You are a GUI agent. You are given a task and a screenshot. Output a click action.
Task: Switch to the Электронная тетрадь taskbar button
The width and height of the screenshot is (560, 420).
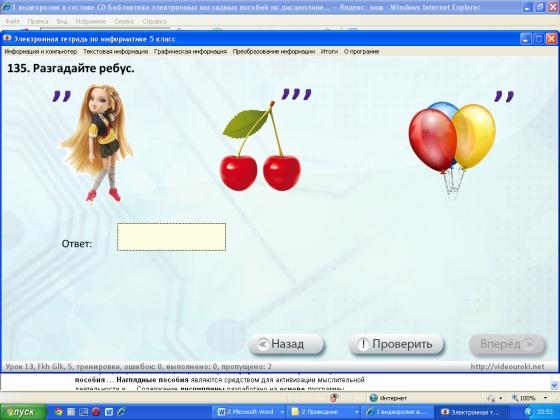pos(472,412)
